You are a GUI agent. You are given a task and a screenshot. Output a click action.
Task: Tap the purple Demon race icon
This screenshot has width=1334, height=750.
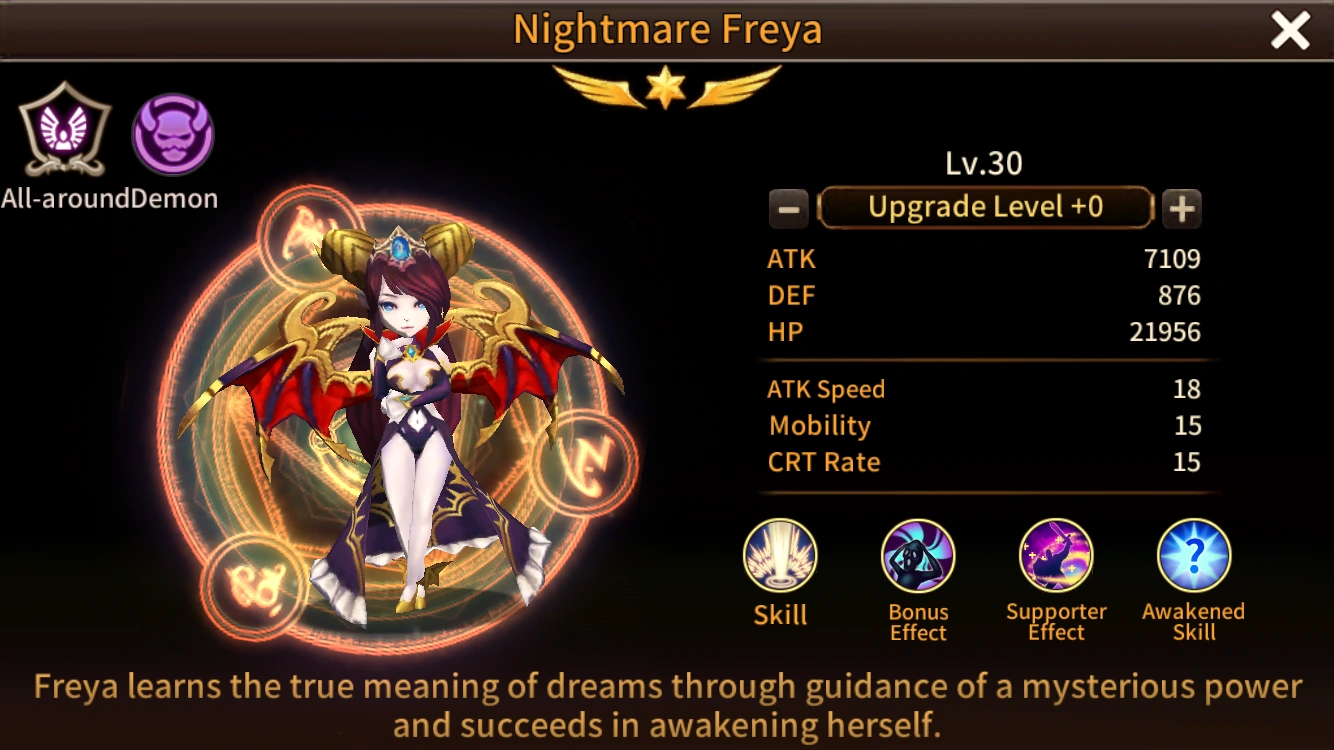[173, 134]
